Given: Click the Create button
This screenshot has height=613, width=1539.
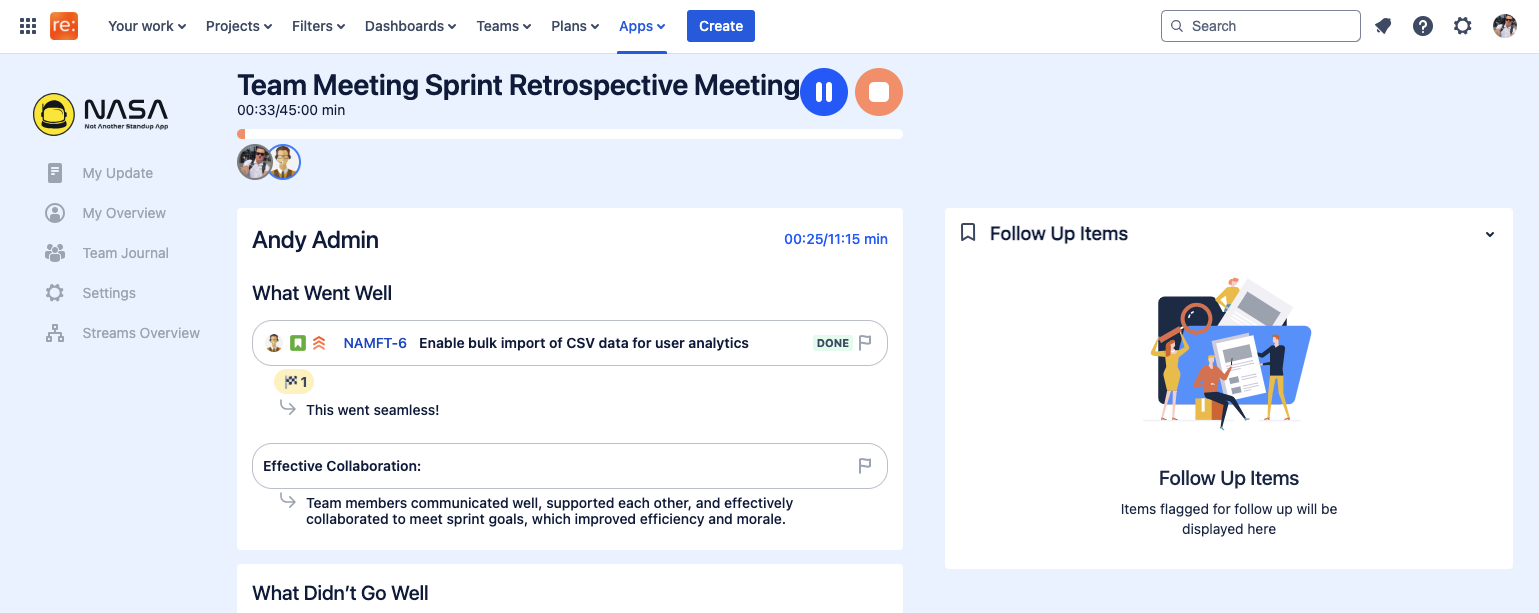Looking at the screenshot, I should pos(721,26).
